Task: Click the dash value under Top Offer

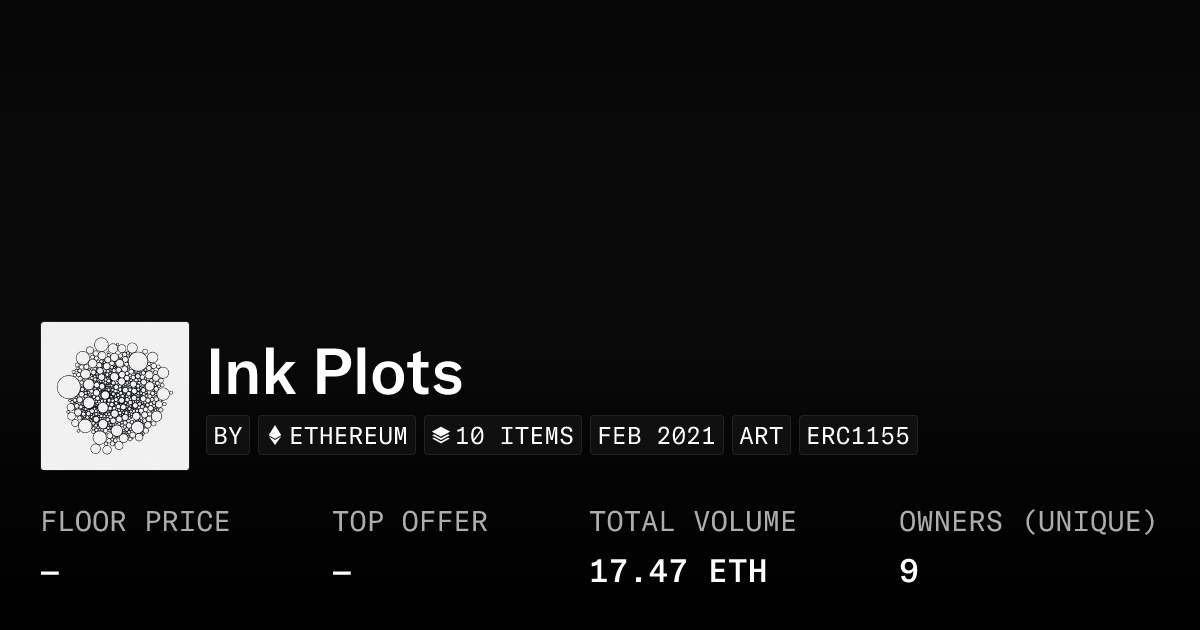Action: click(342, 573)
